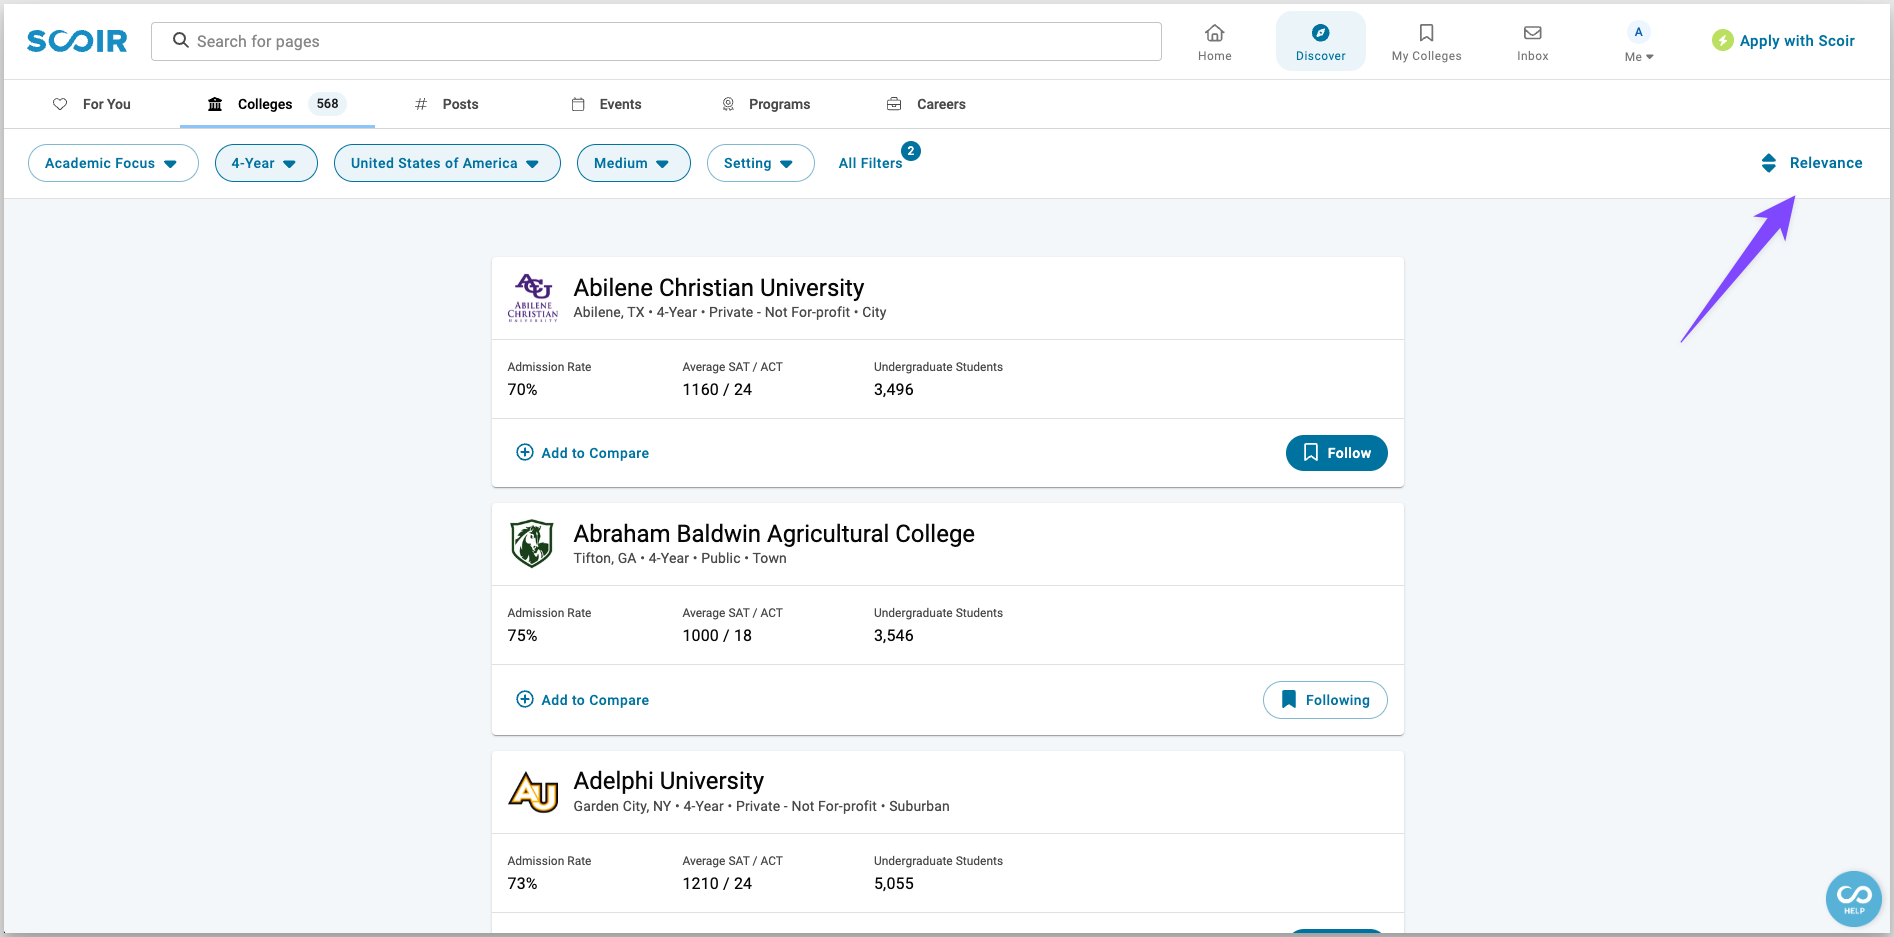Toggle Following for Abraham Baldwin Agricultural College
Image resolution: width=1894 pixels, height=937 pixels.
(x=1325, y=700)
